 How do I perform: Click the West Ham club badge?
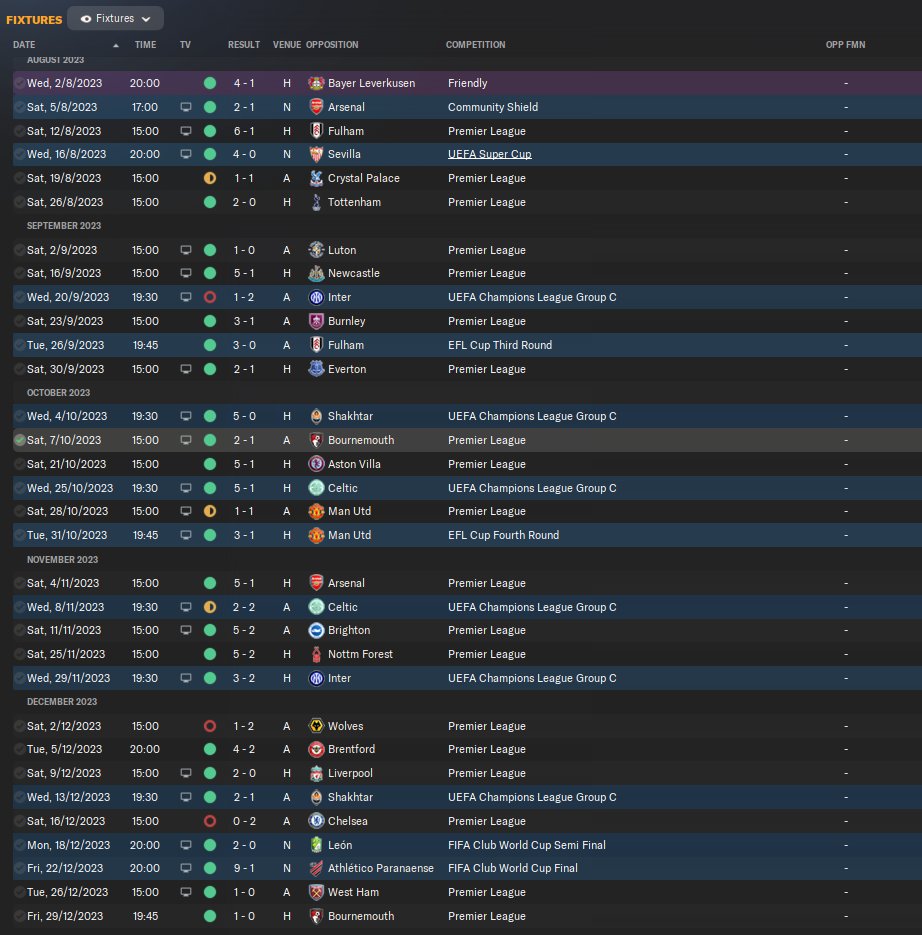tap(316, 892)
